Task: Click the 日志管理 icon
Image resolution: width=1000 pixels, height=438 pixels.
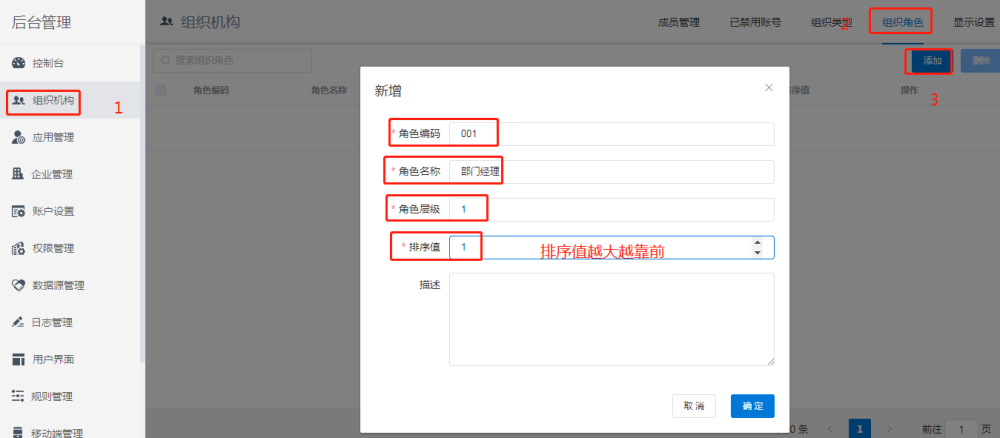Action: [18, 322]
